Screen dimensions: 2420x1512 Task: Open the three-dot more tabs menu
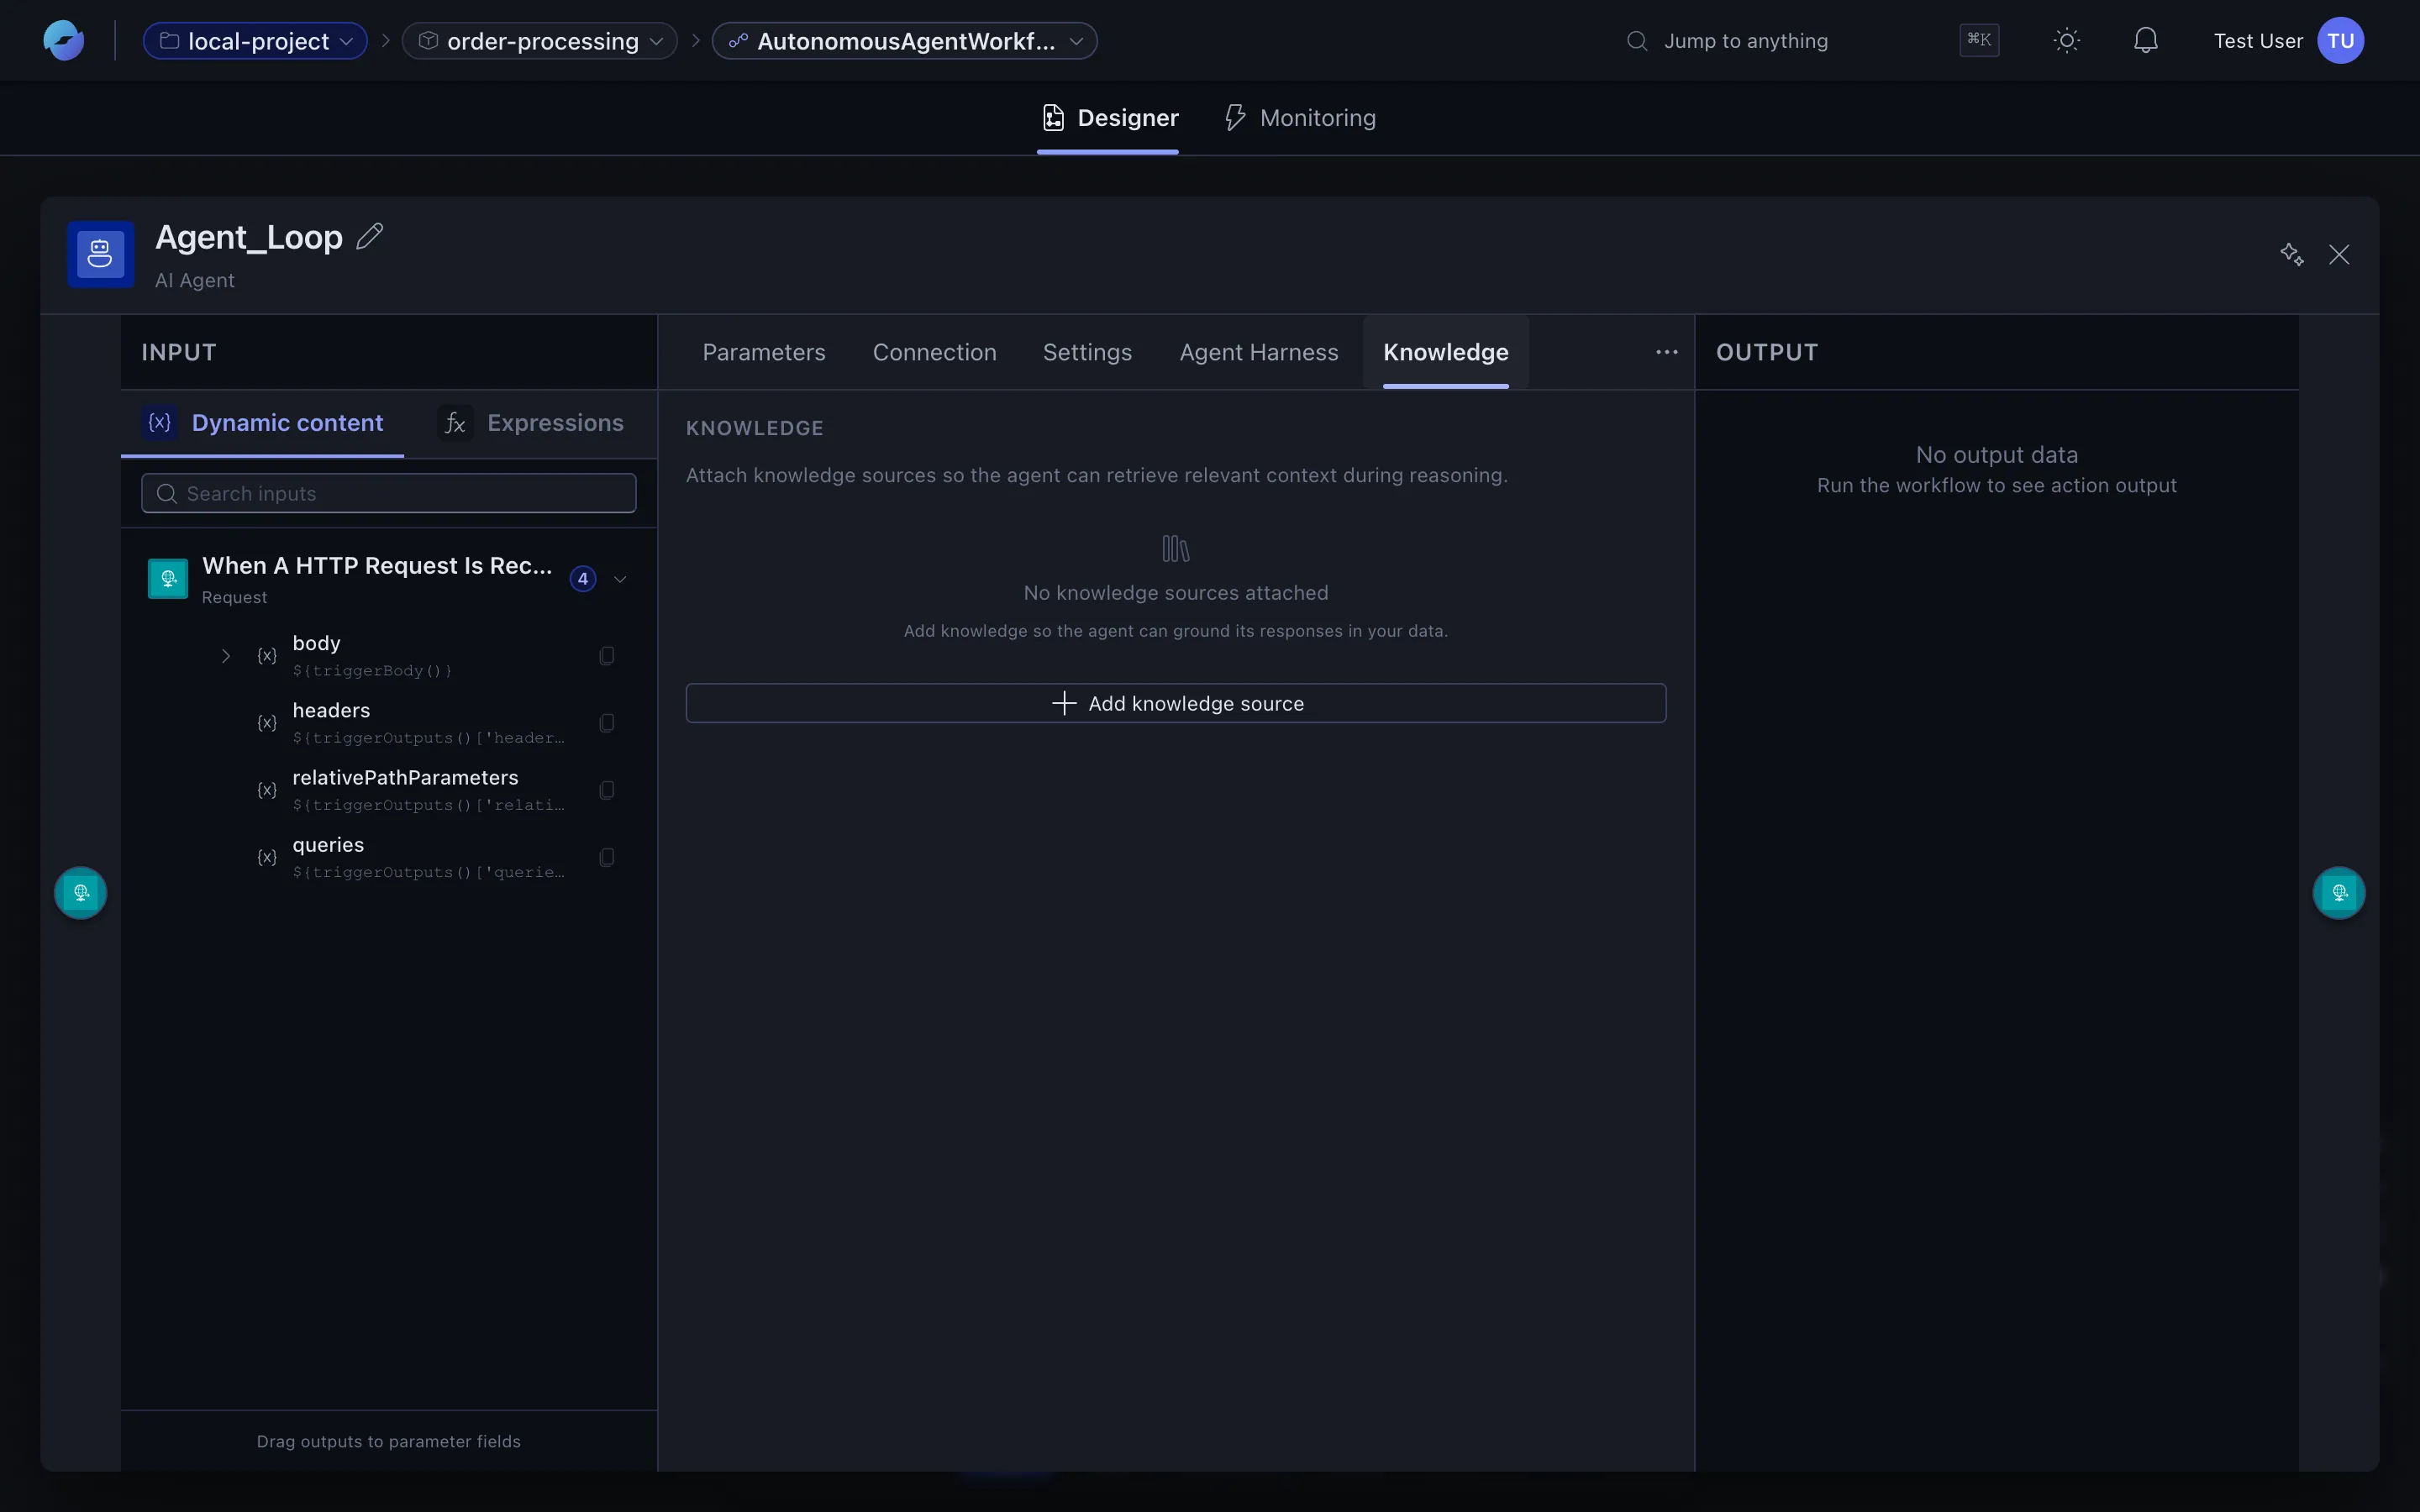1666,352
